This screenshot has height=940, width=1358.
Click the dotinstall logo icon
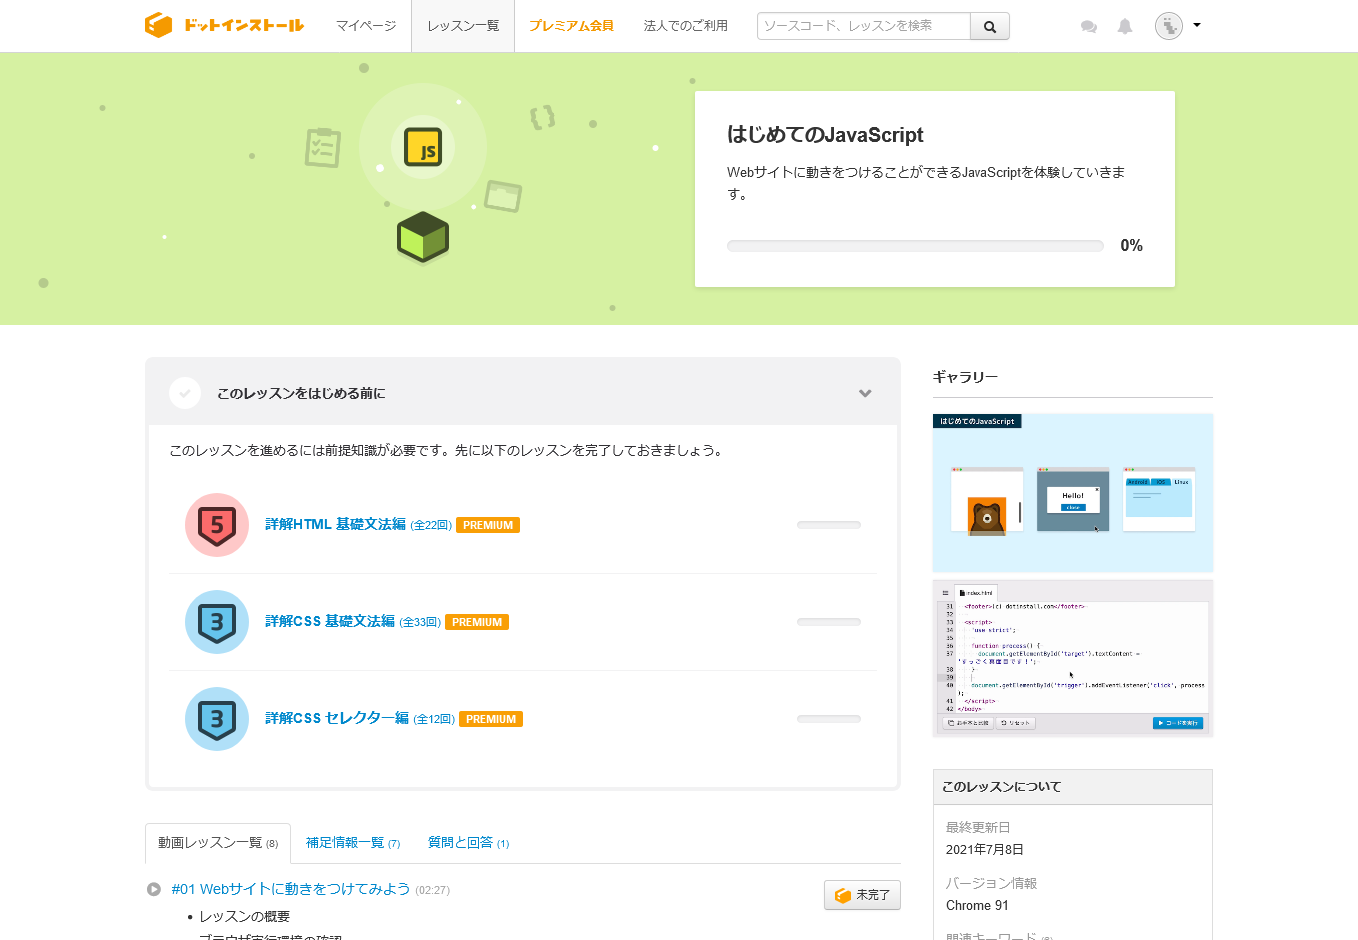coord(159,25)
